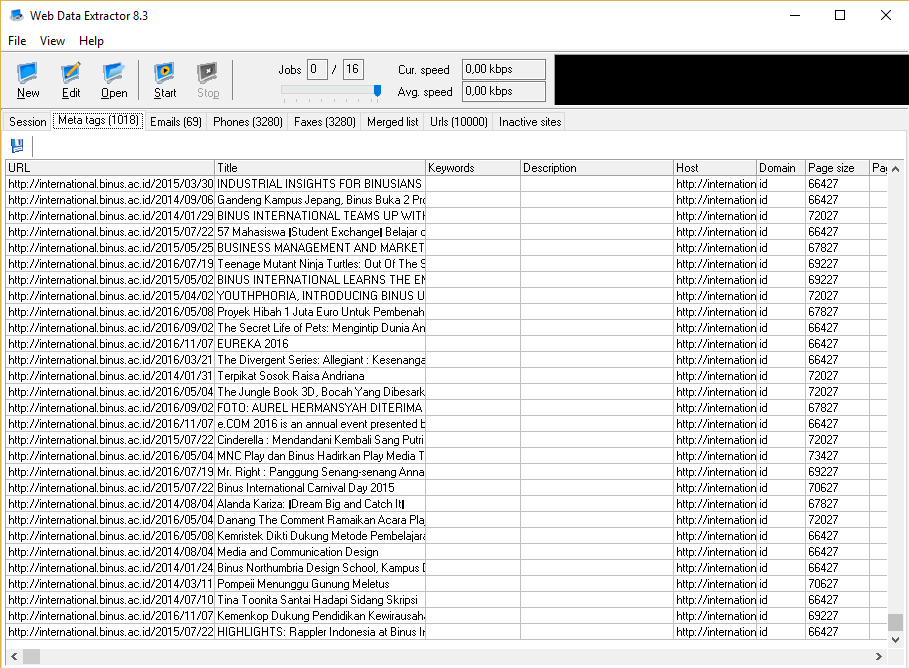This screenshot has width=909, height=668.
Task: Click the Cur. speed value field
Action: tap(503, 69)
